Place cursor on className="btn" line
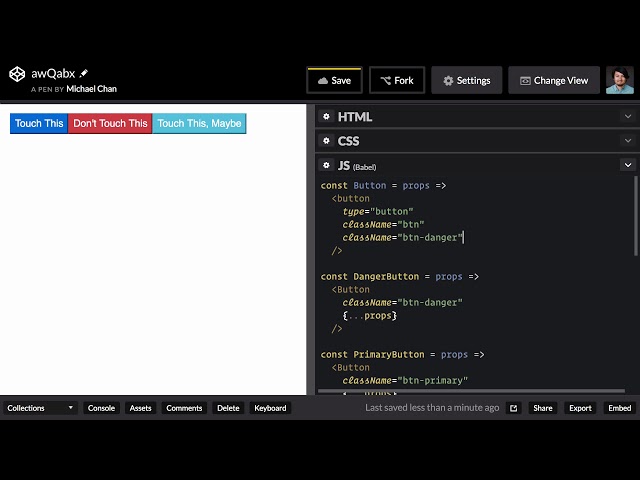 click(x=383, y=224)
